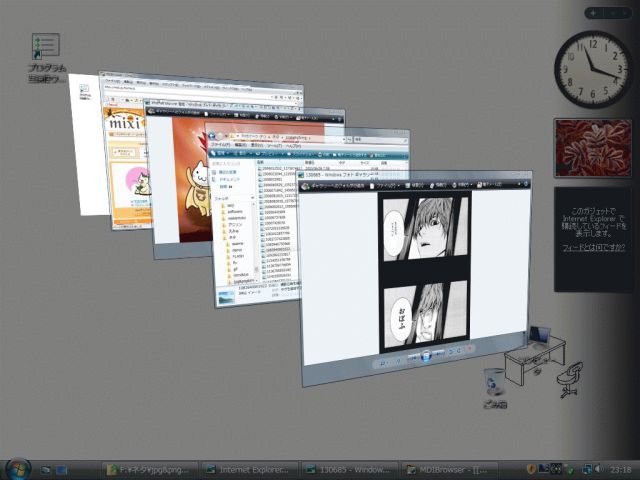The width and height of the screenshot is (640, 480).
Task: Open the ヘルプ(H) menu in the Explorer window
Action: 293,145
